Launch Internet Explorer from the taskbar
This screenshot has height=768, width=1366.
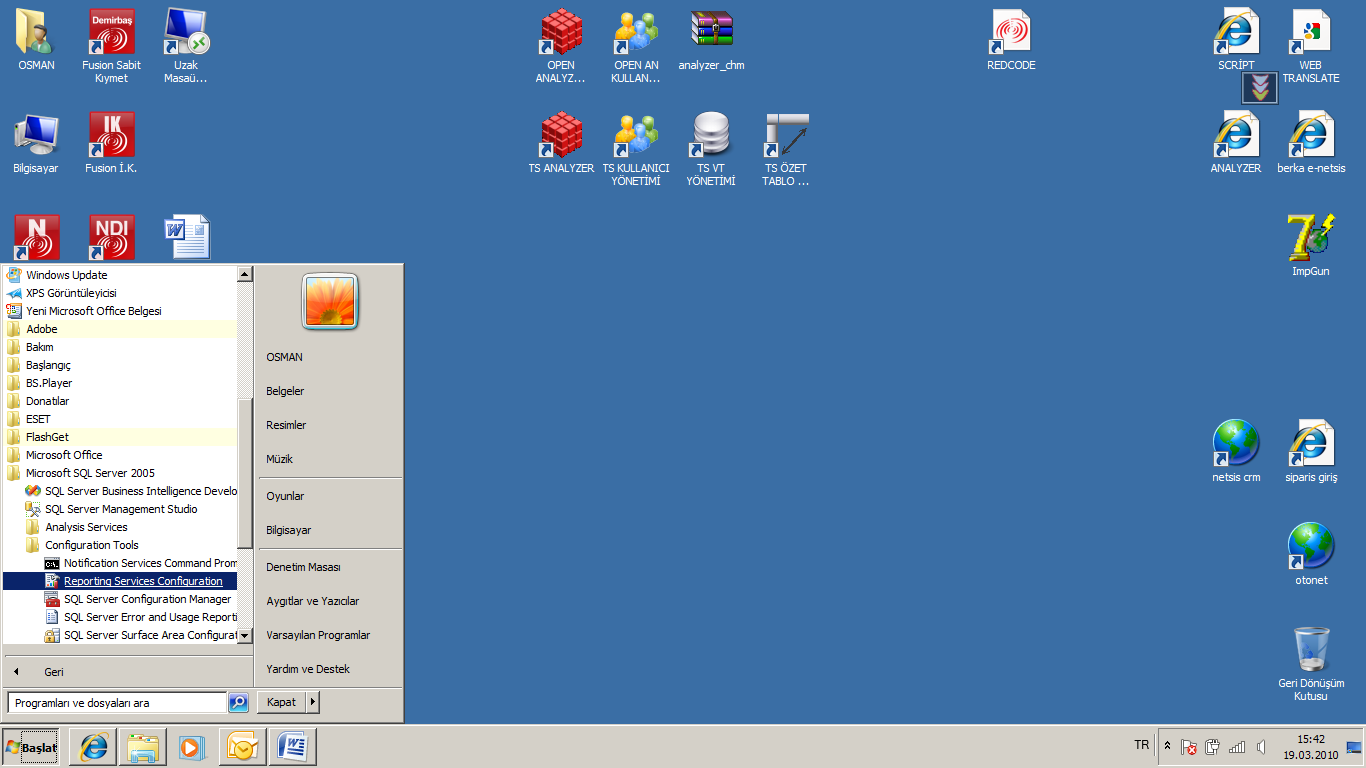point(93,747)
